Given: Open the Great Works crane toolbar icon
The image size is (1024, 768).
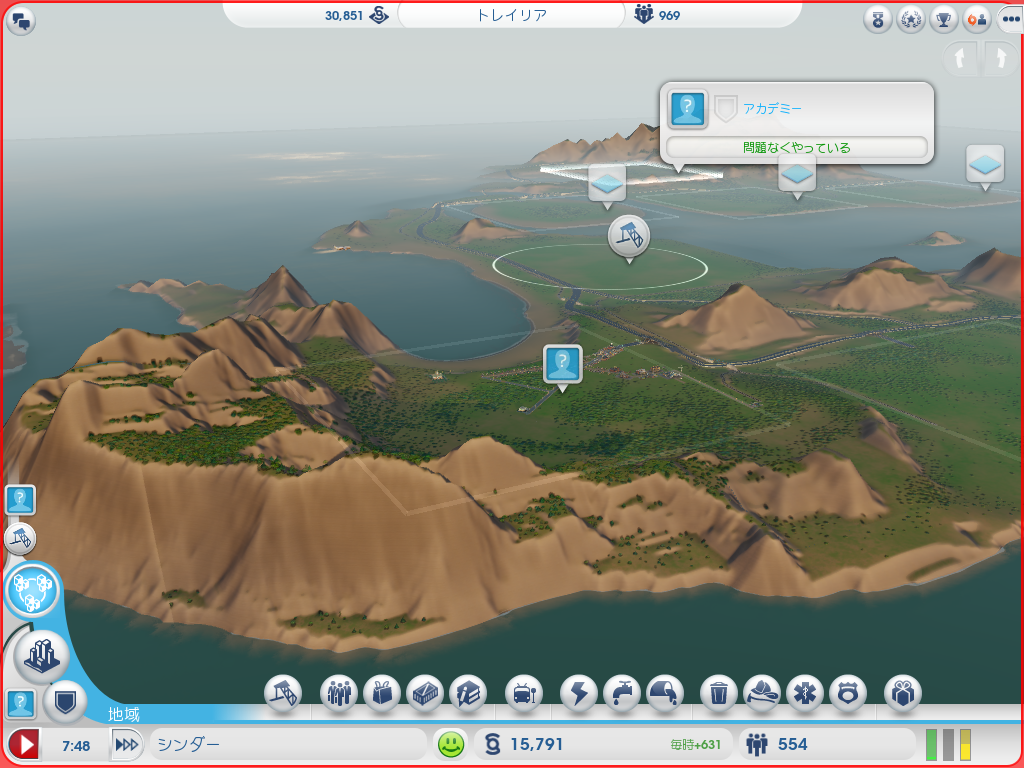Looking at the screenshot, I should [x=283, y=692].
